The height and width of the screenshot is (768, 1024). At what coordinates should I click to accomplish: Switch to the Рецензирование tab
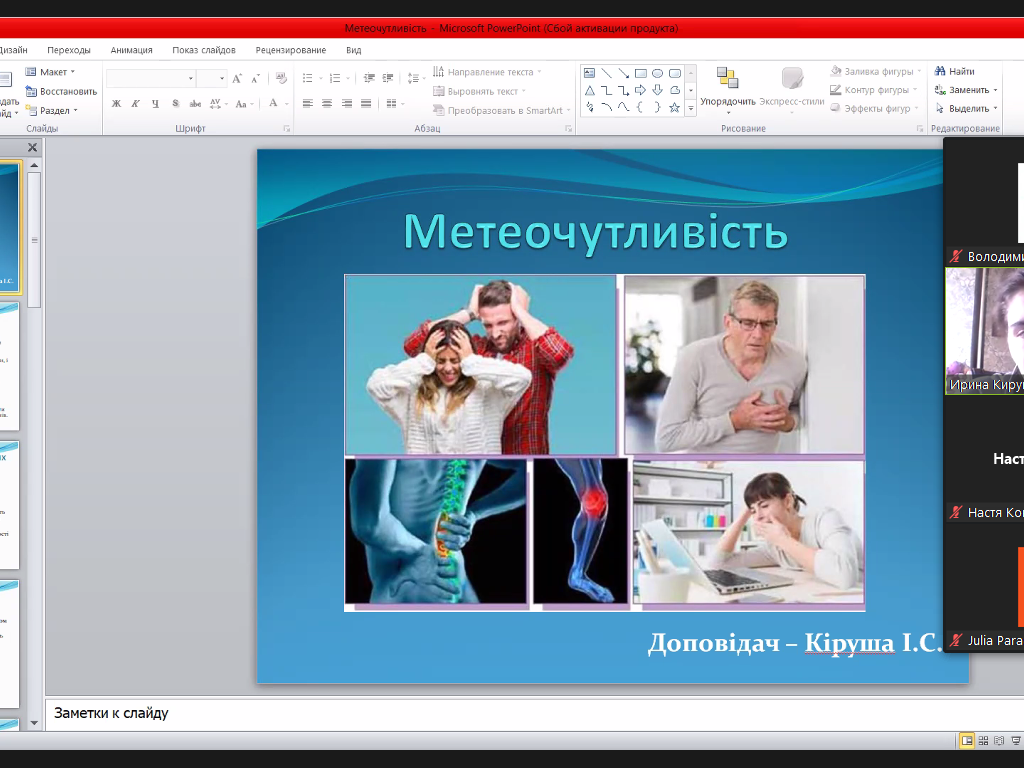(291, 50)
